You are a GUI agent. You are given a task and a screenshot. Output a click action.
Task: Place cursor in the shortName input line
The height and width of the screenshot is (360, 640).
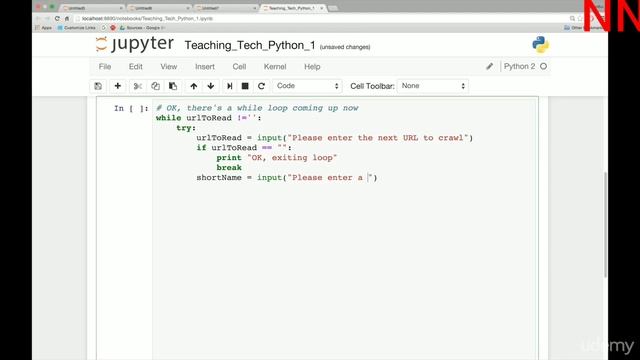(287, 178)
